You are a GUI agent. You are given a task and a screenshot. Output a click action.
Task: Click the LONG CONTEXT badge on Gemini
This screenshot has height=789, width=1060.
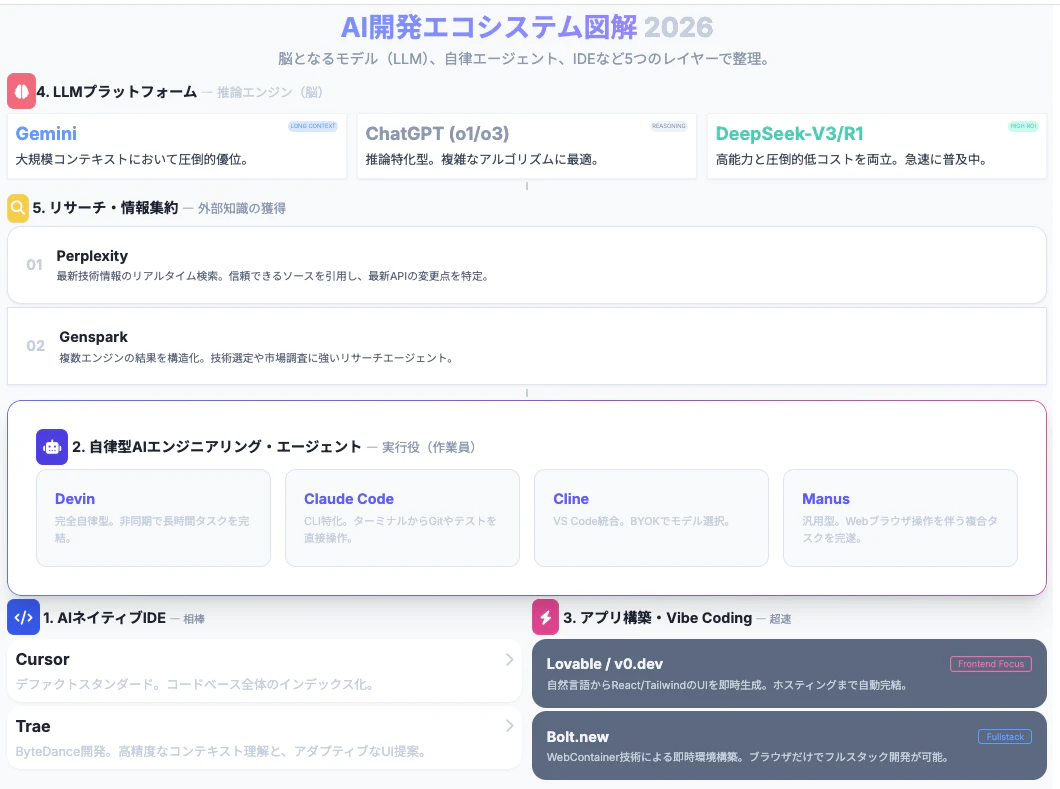(313, 126)
